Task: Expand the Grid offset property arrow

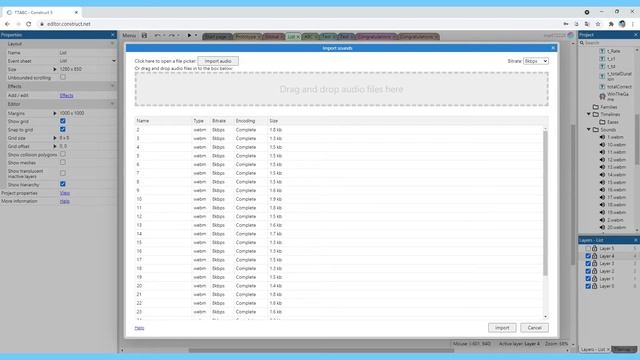Action: point(55,146)
